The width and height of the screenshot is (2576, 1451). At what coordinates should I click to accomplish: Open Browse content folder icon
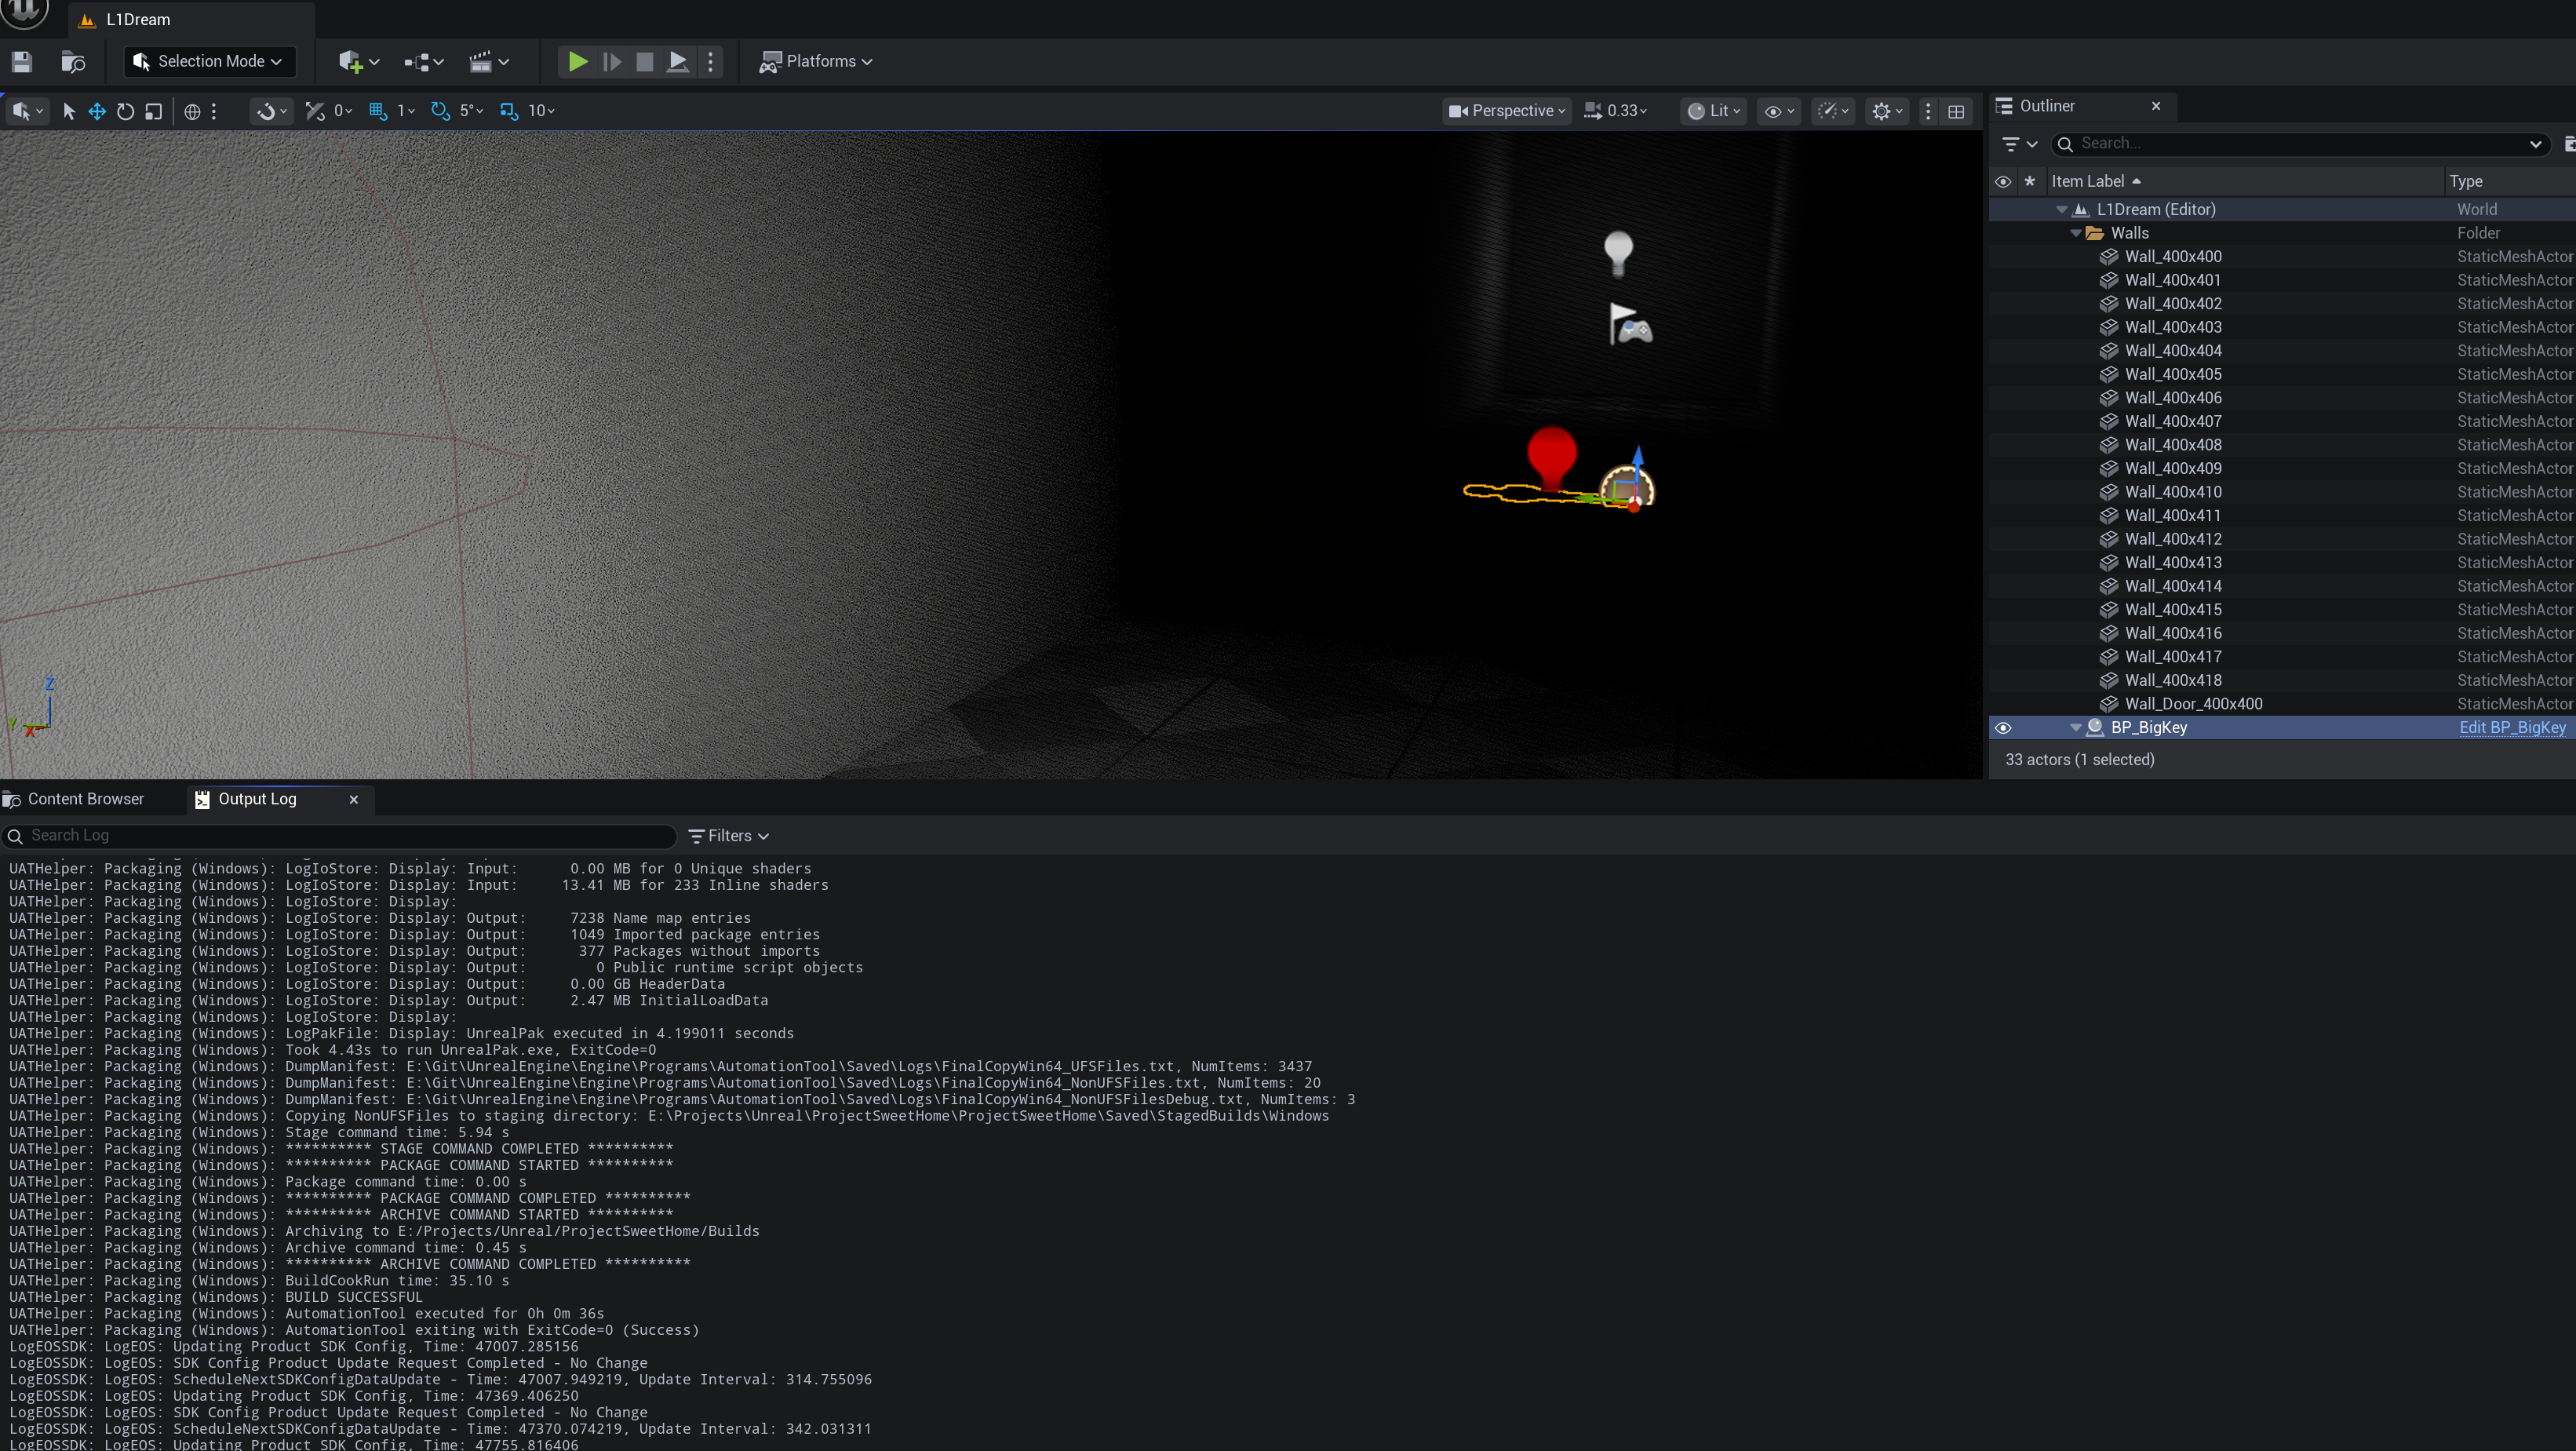pyautogui.click(x=73, y=62)
